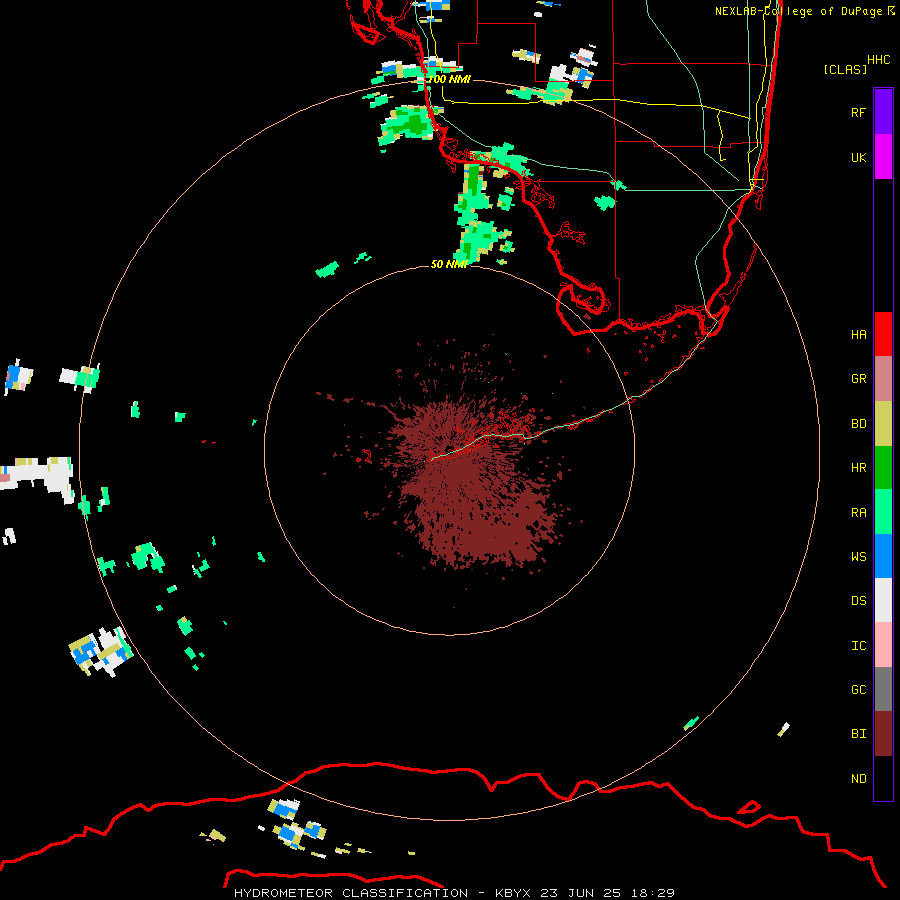Click the 'RA' legend label

coord(858,513)
